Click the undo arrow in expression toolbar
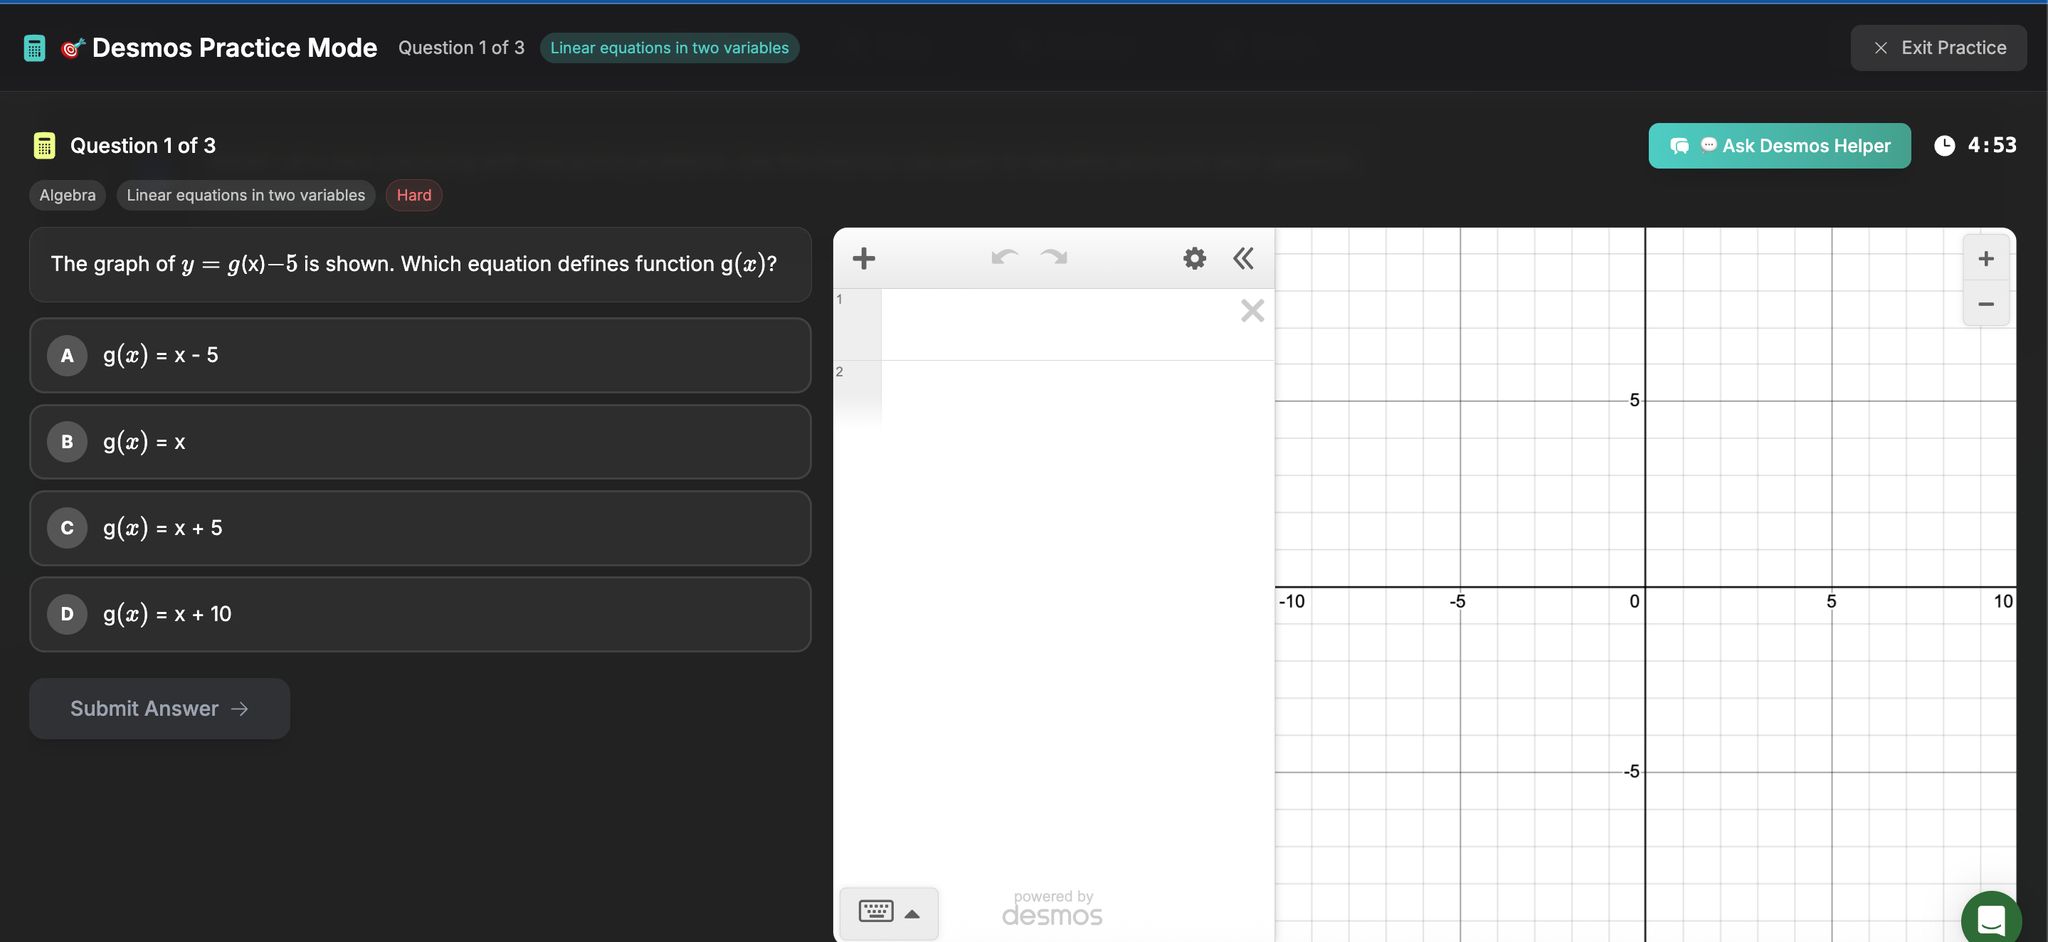2048x942 pixels. pyautogui.click(x=1004, y=258)
